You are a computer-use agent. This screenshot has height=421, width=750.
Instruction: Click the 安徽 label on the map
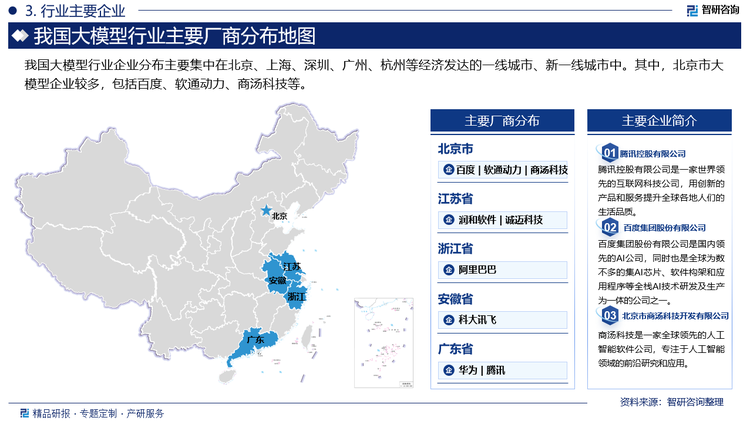tap(277, 280)
